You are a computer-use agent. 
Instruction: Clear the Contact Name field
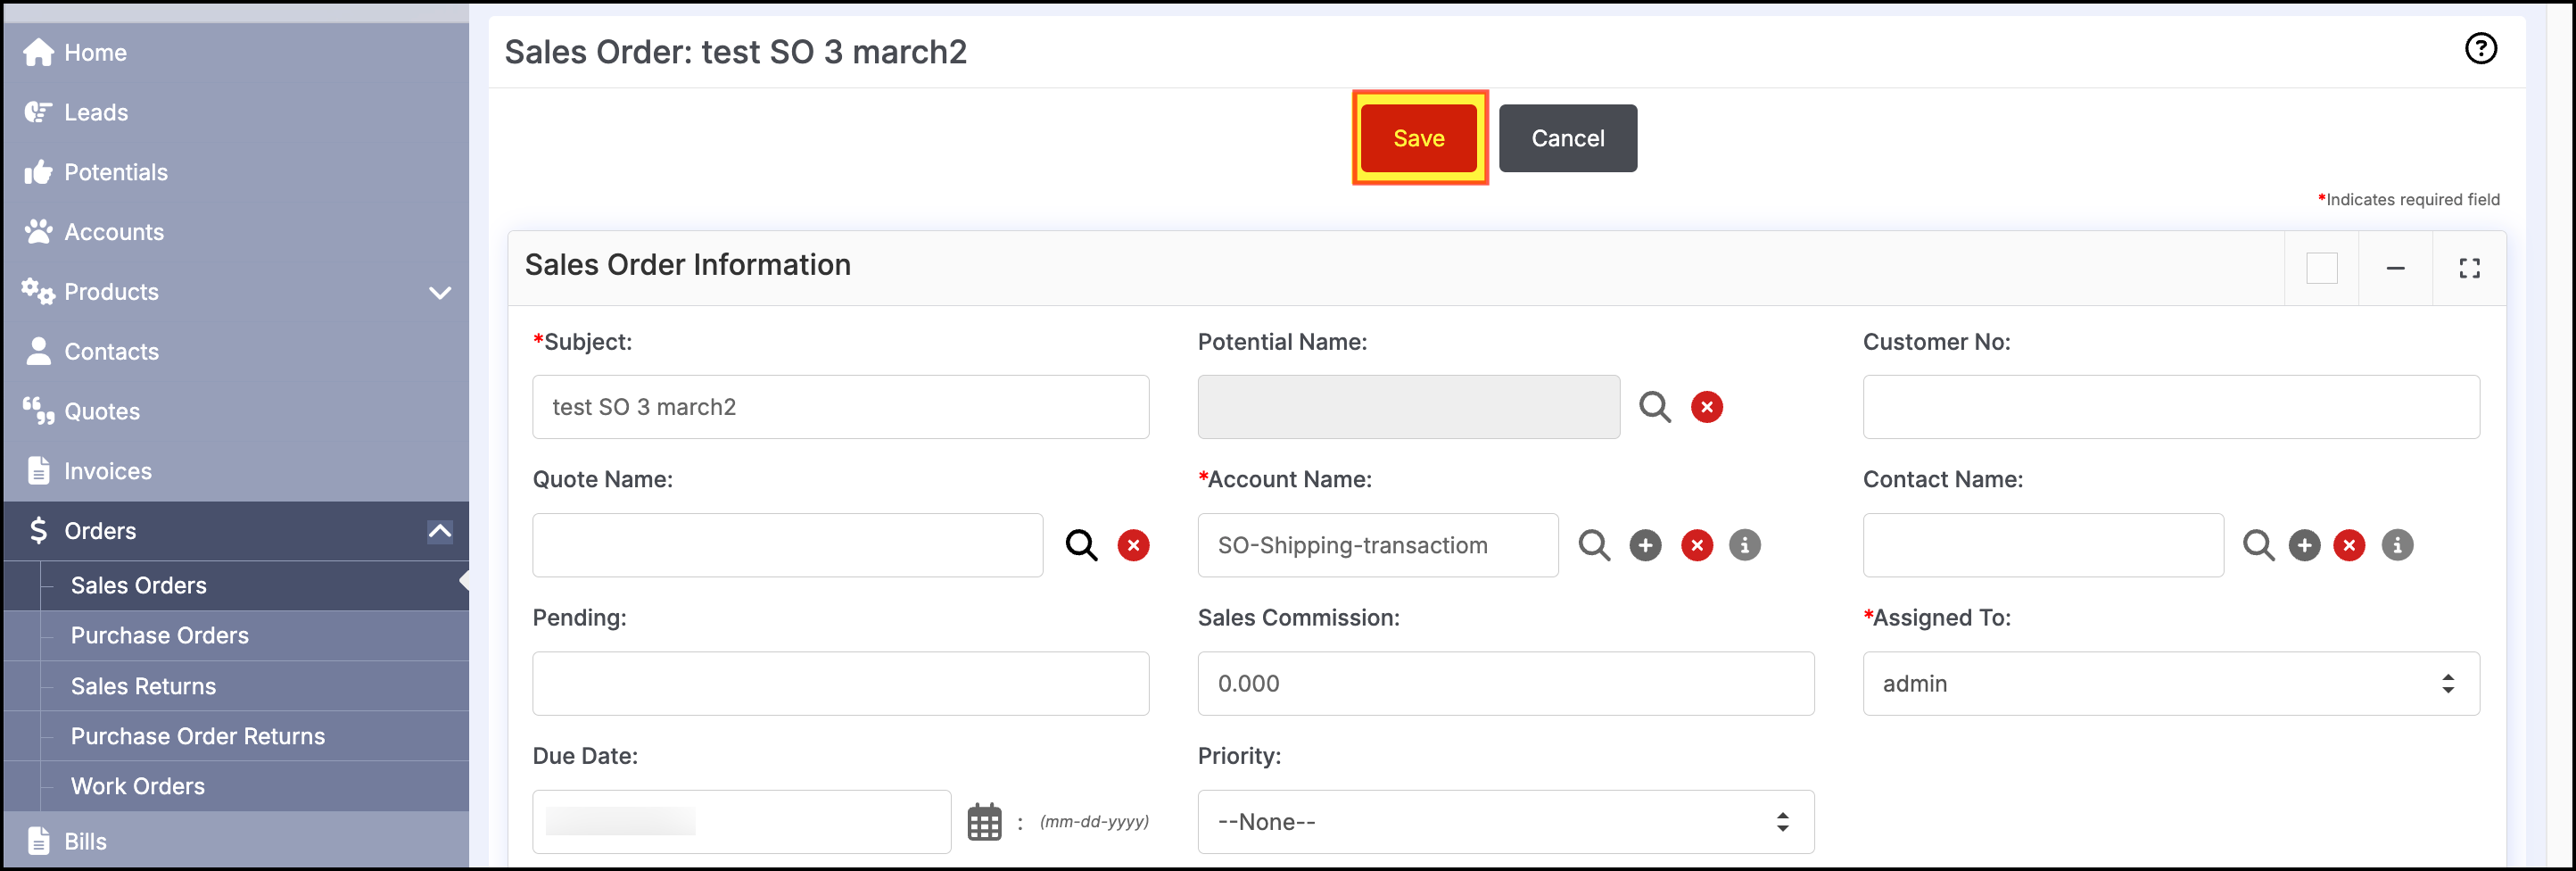pos(2349,545)
